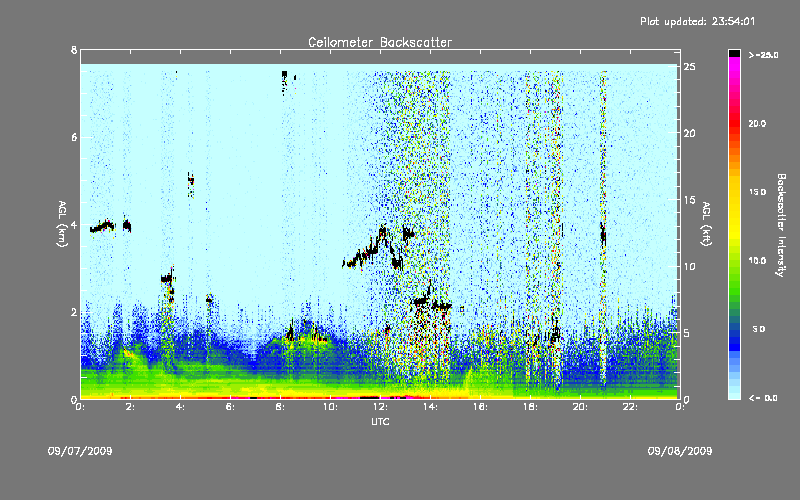The width and height of the screenshot is (800, 500).
Task: Click the left 'AGL (km)' axis label
Action: pos(62,224)
